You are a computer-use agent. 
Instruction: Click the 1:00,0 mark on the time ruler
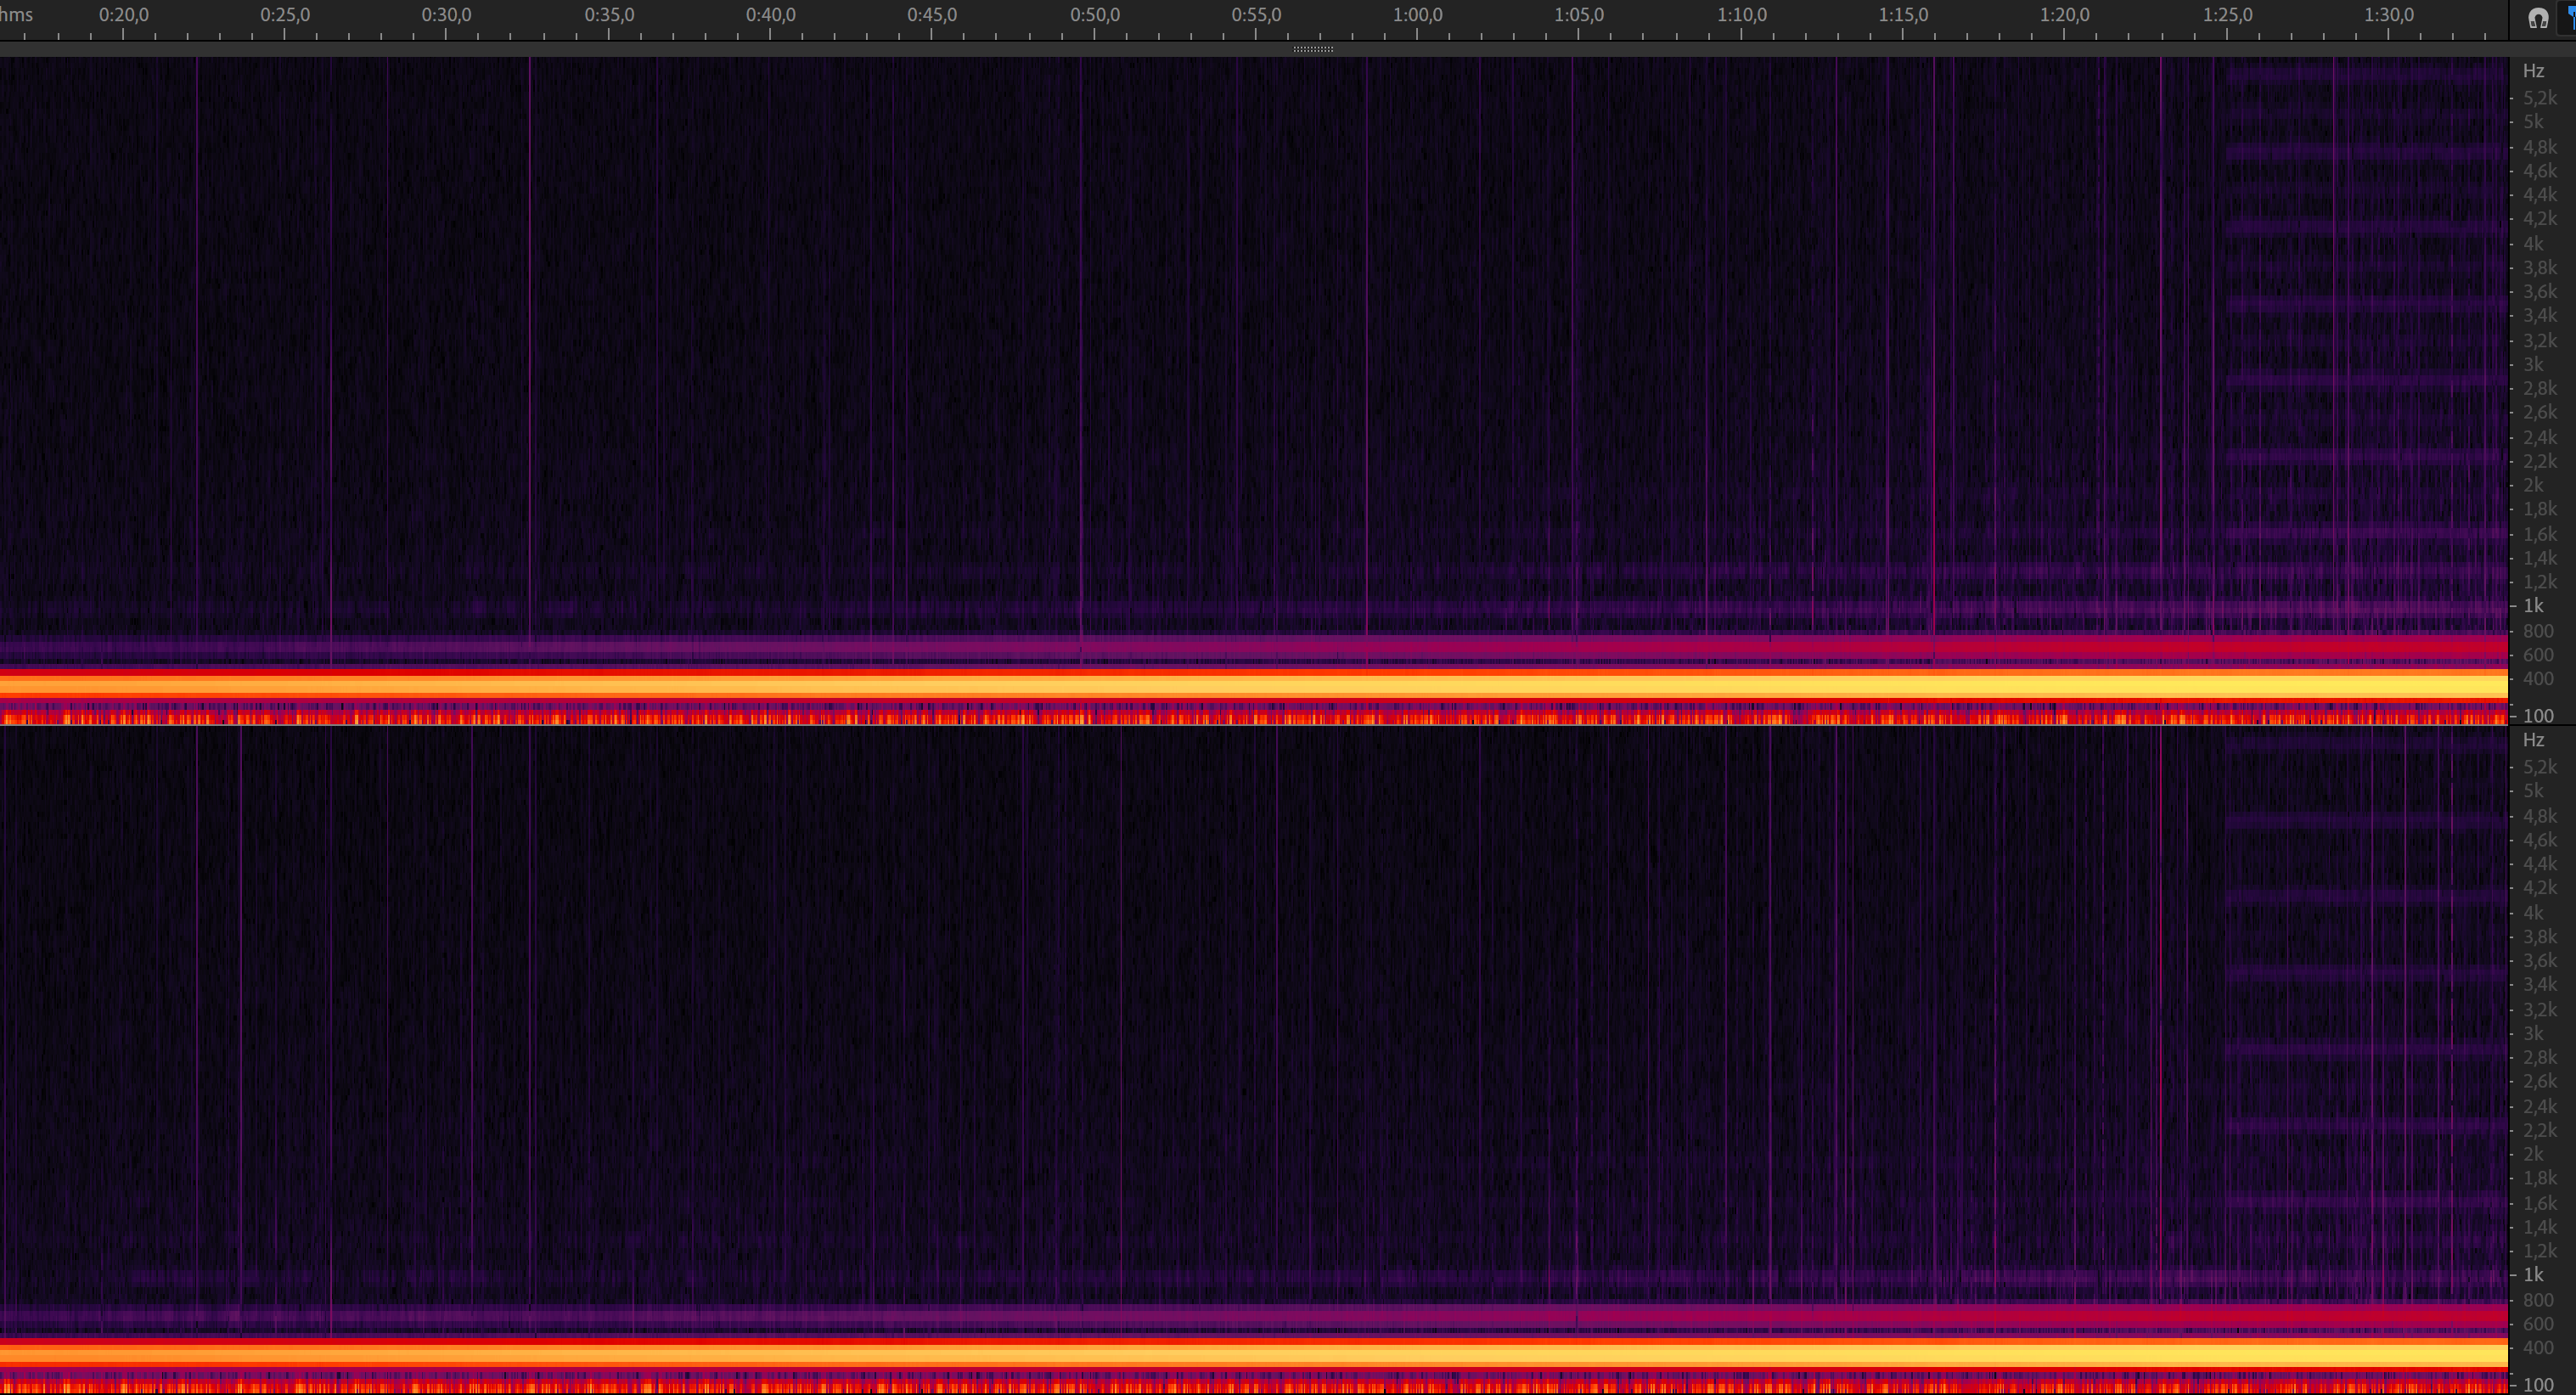coord(1417,15)
